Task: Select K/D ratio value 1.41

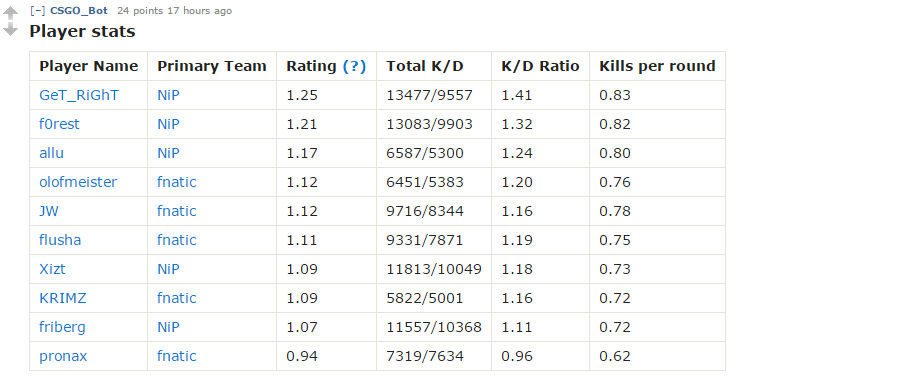Action: tap(517, 95)
